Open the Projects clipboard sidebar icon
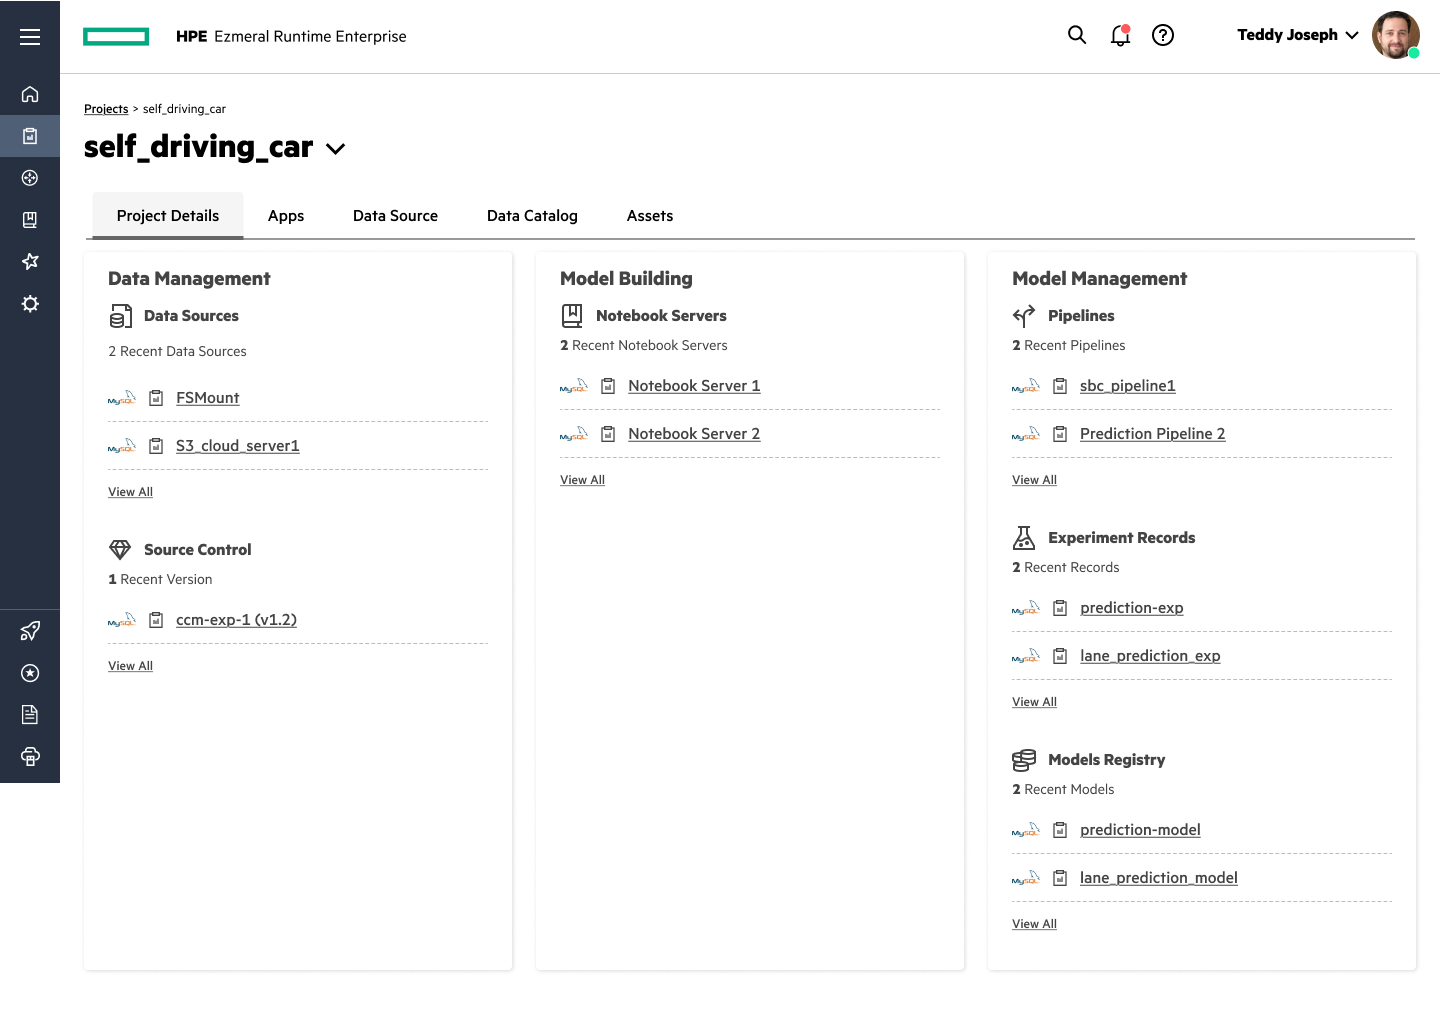 pyautogui.click(x=30, y=136)
